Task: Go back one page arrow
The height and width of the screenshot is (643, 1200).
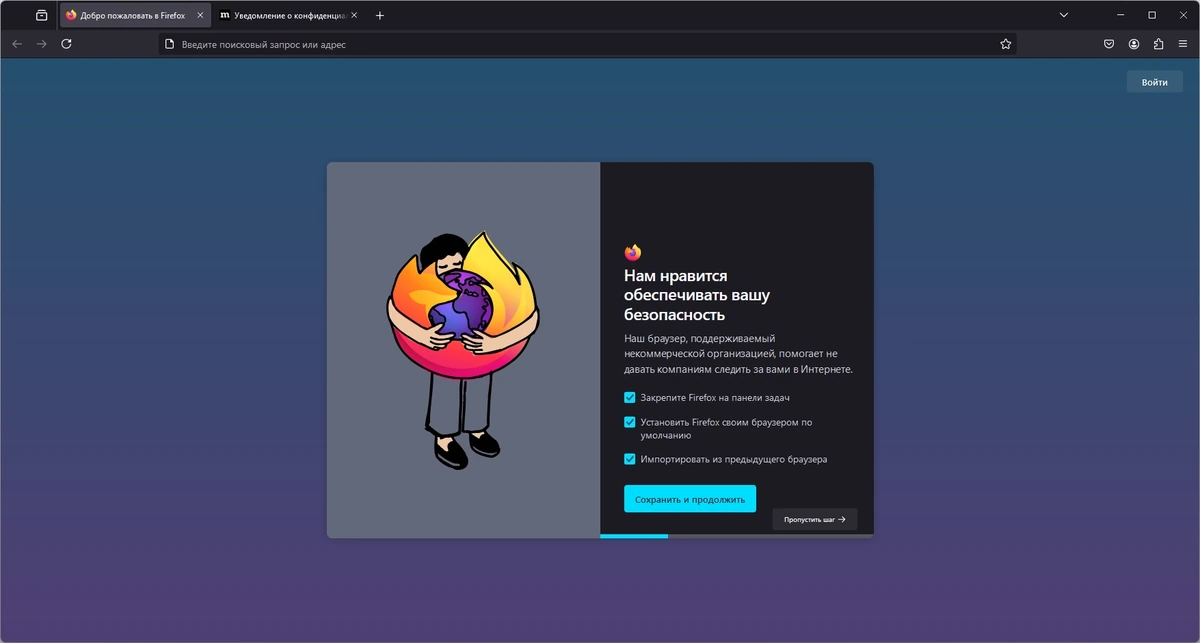Action: pyautogui.click(x=16, y=44)
